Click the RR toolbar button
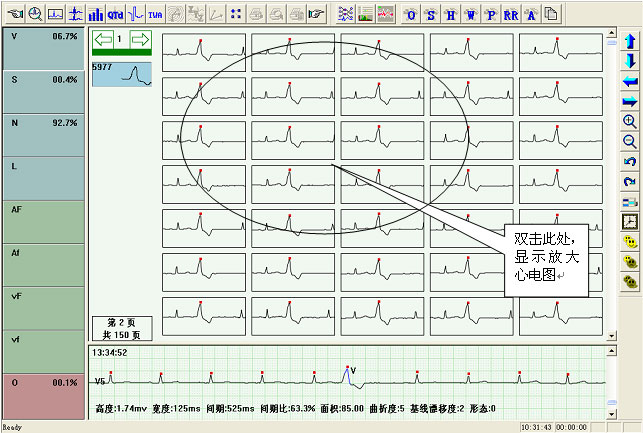This screenshot has width=643, height=433. click(510, 14)
